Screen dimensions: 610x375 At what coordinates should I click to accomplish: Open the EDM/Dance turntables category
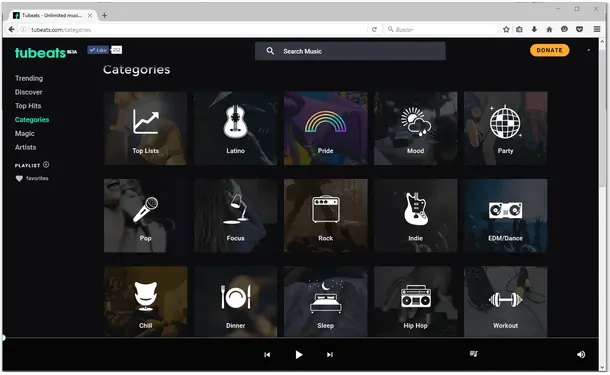505,216
